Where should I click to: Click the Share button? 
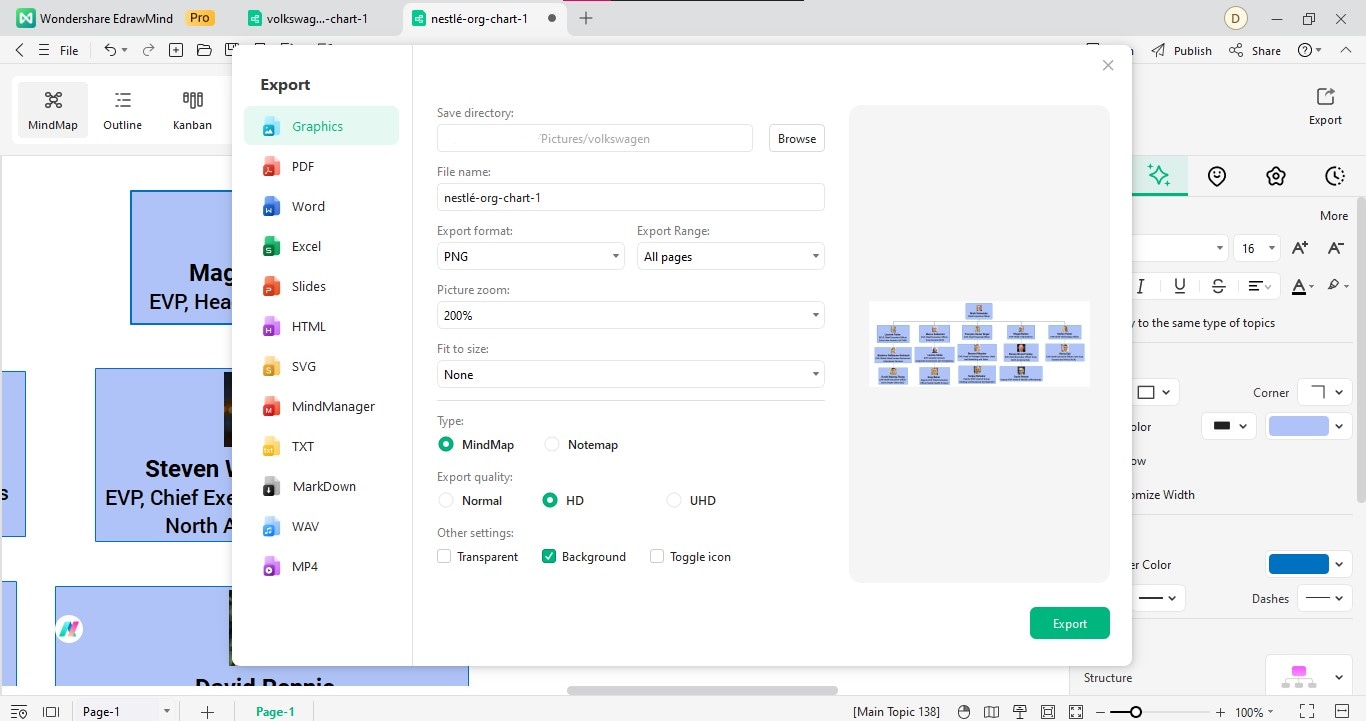click(1255, 50)
